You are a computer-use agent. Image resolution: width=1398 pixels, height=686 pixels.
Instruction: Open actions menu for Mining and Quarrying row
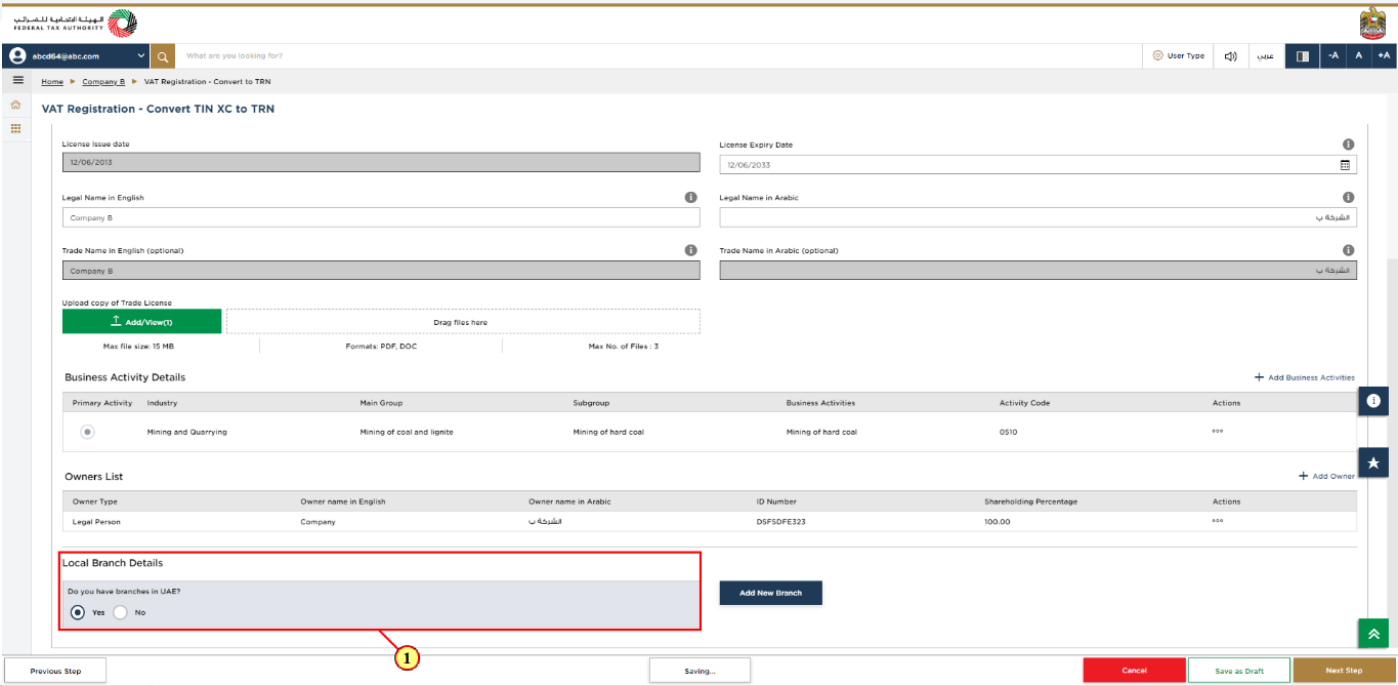coord(1217,431)
